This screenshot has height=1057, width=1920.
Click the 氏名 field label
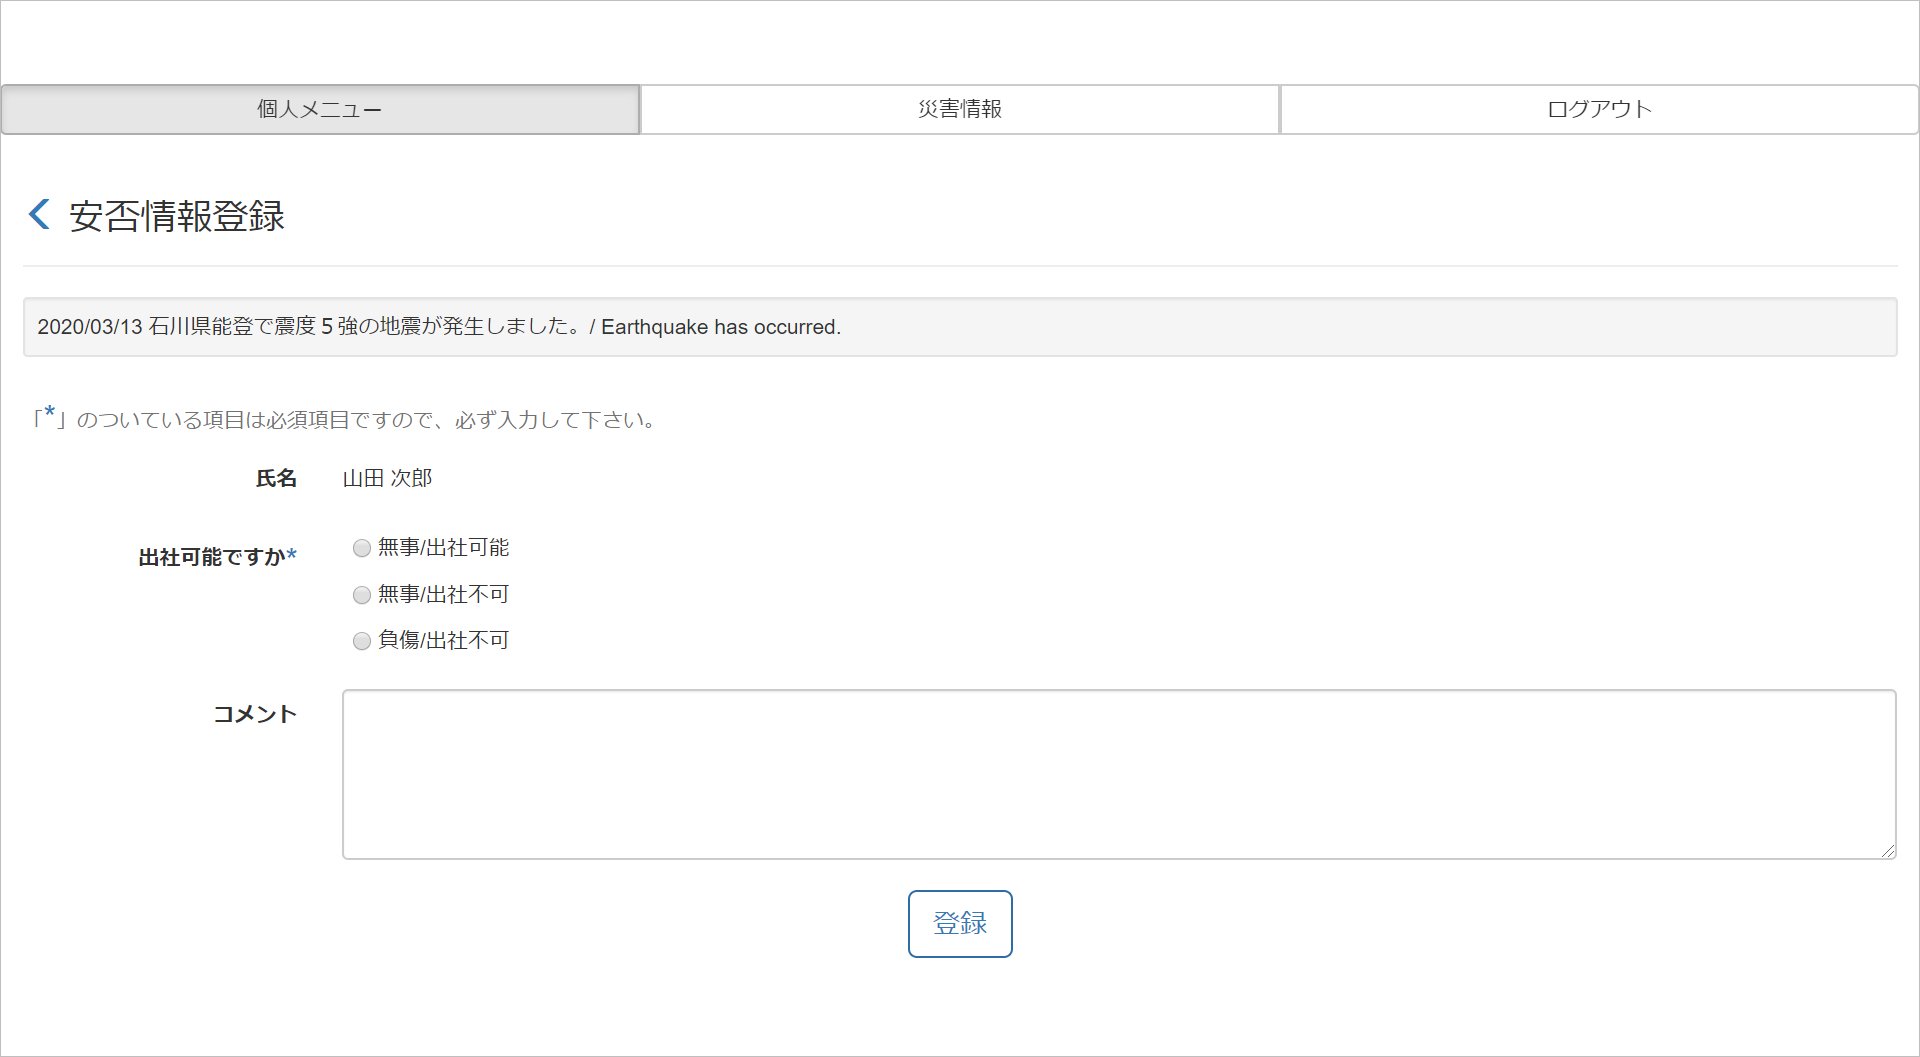(276, 479)
